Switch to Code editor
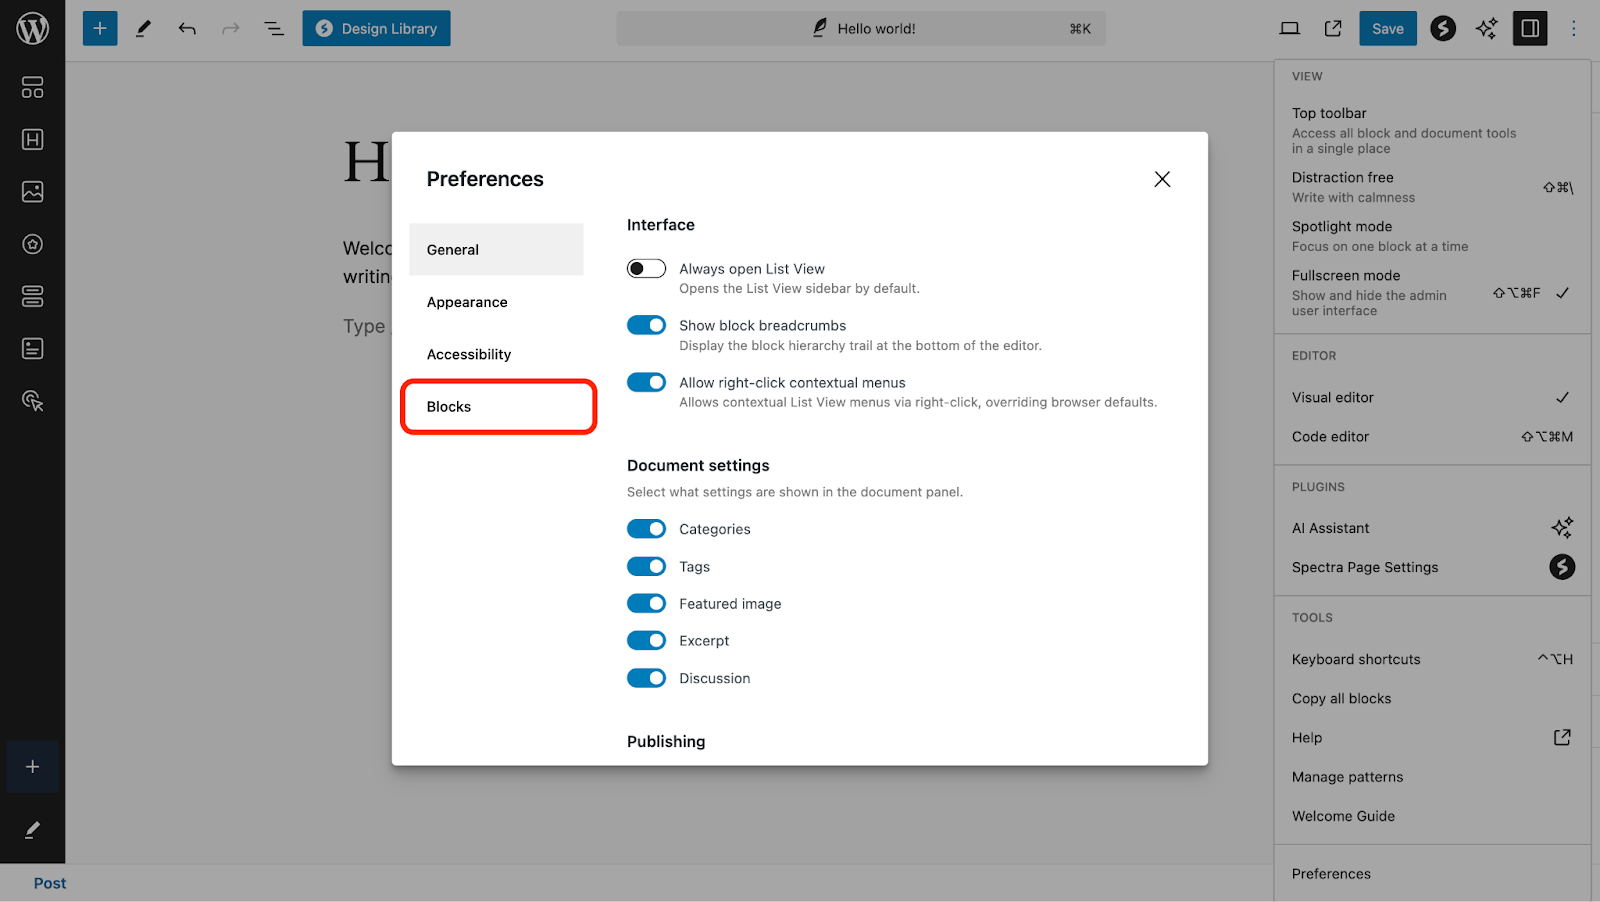The image size is (1600, 902). click(1432, 436)
